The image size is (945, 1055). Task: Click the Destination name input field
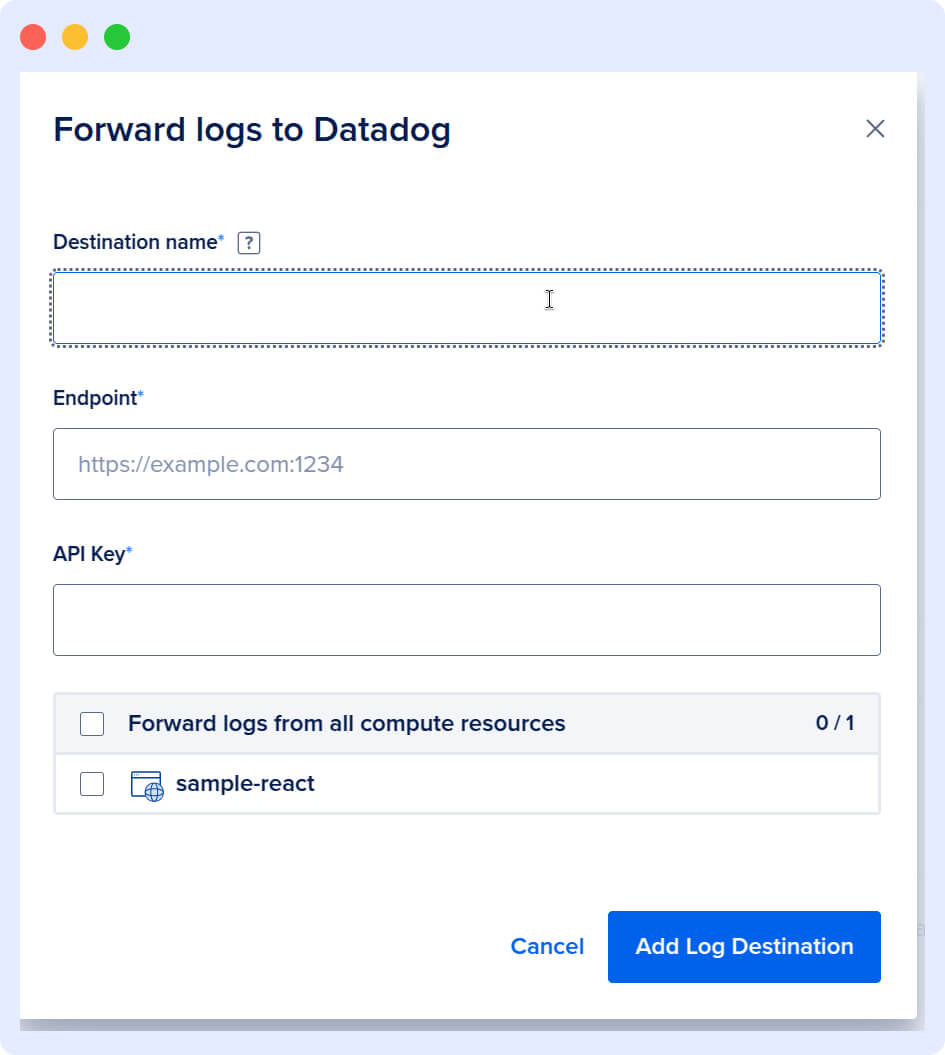[x=466, y=307]
